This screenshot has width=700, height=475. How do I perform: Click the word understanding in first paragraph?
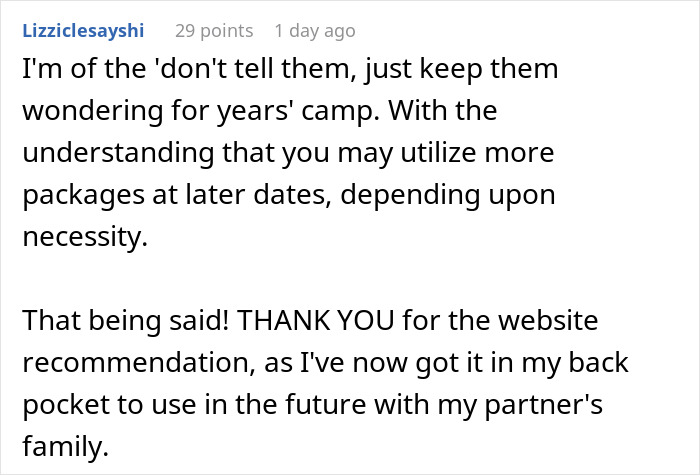[x=118, y=153]
